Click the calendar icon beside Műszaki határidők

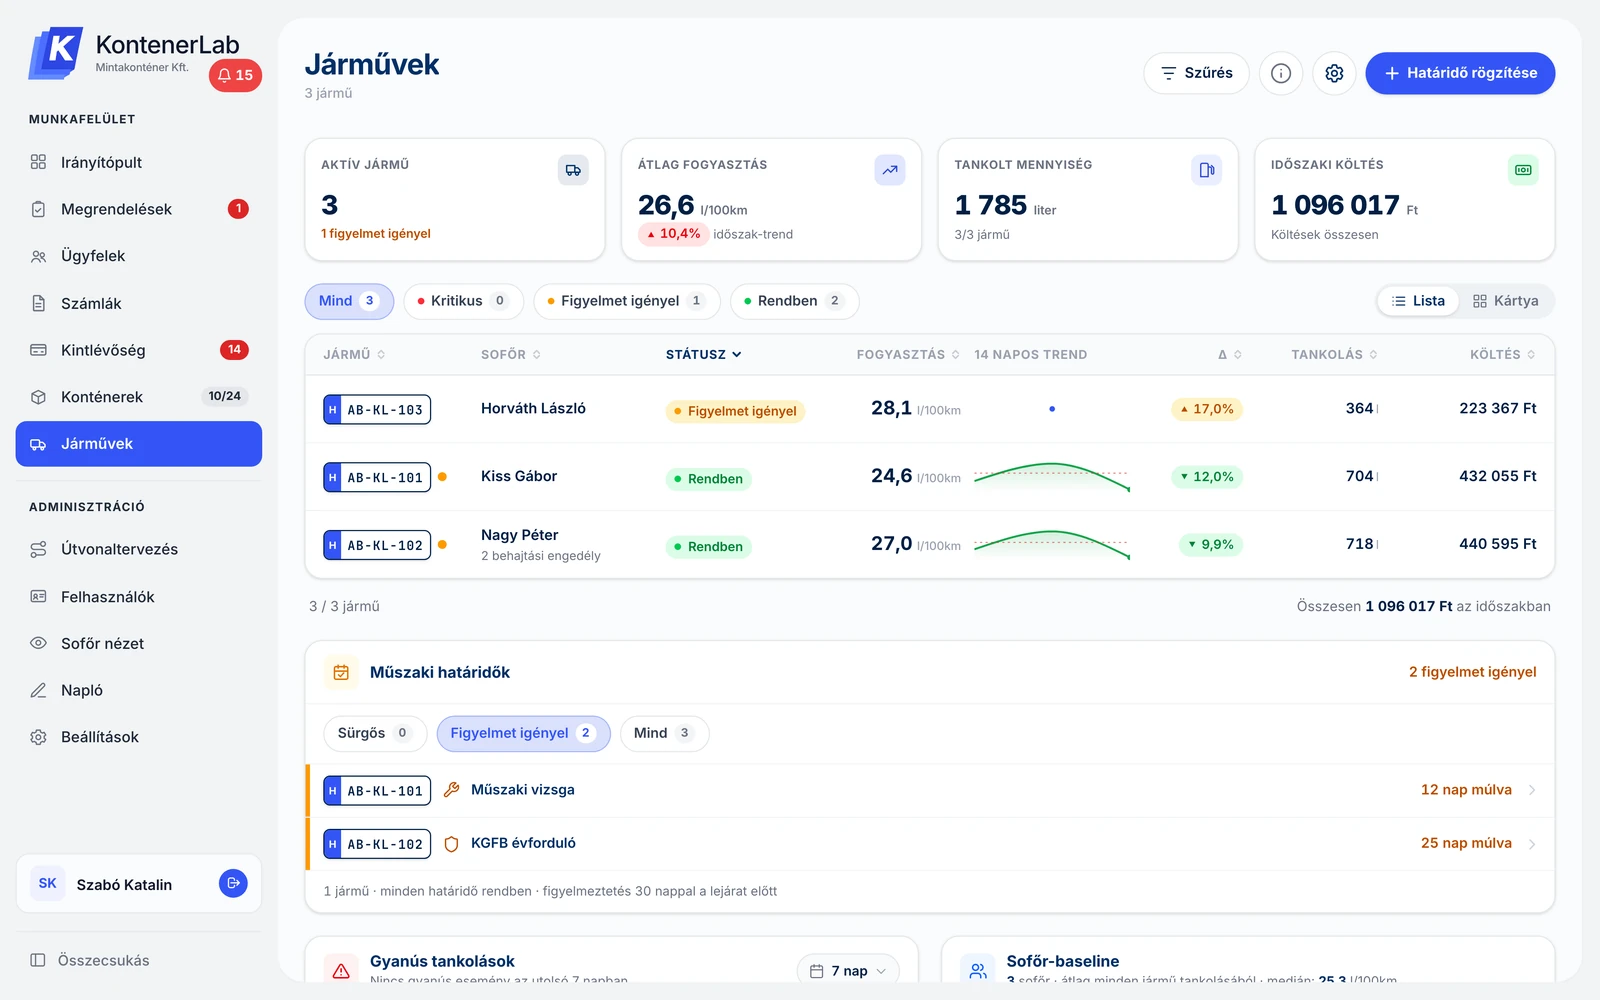click(341, 672)
